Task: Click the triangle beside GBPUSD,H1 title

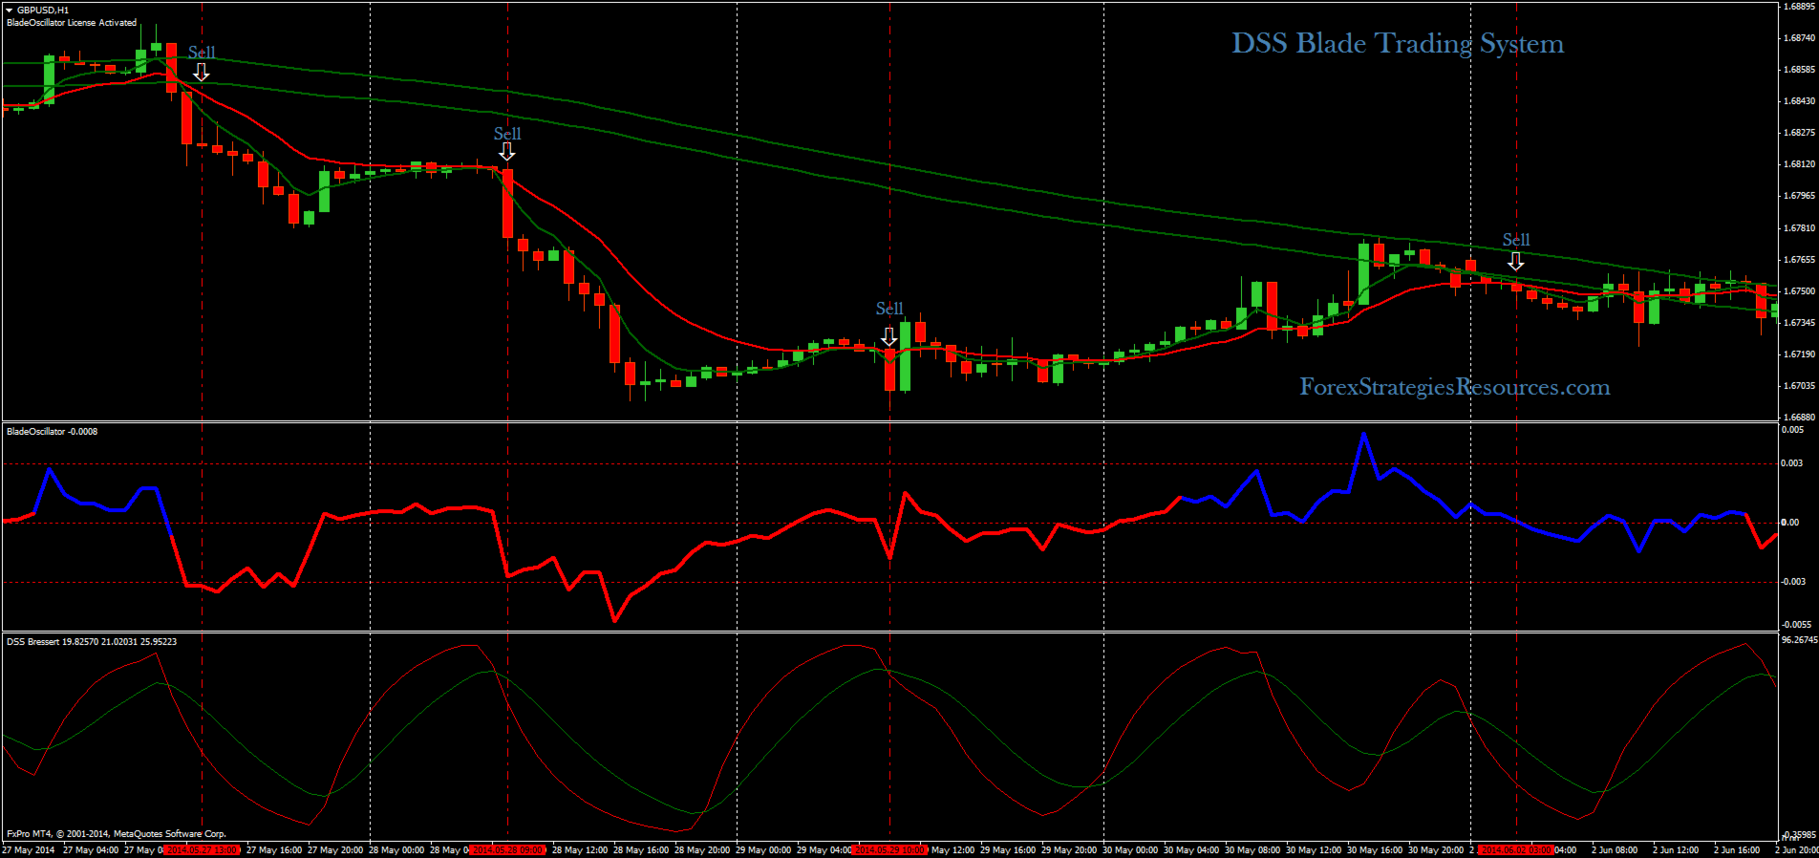Action: click(9, 10)
